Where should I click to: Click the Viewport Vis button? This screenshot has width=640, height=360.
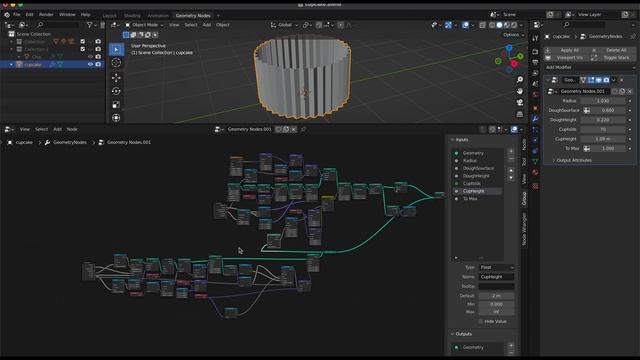pyautogui.click(x=566, y=58)
